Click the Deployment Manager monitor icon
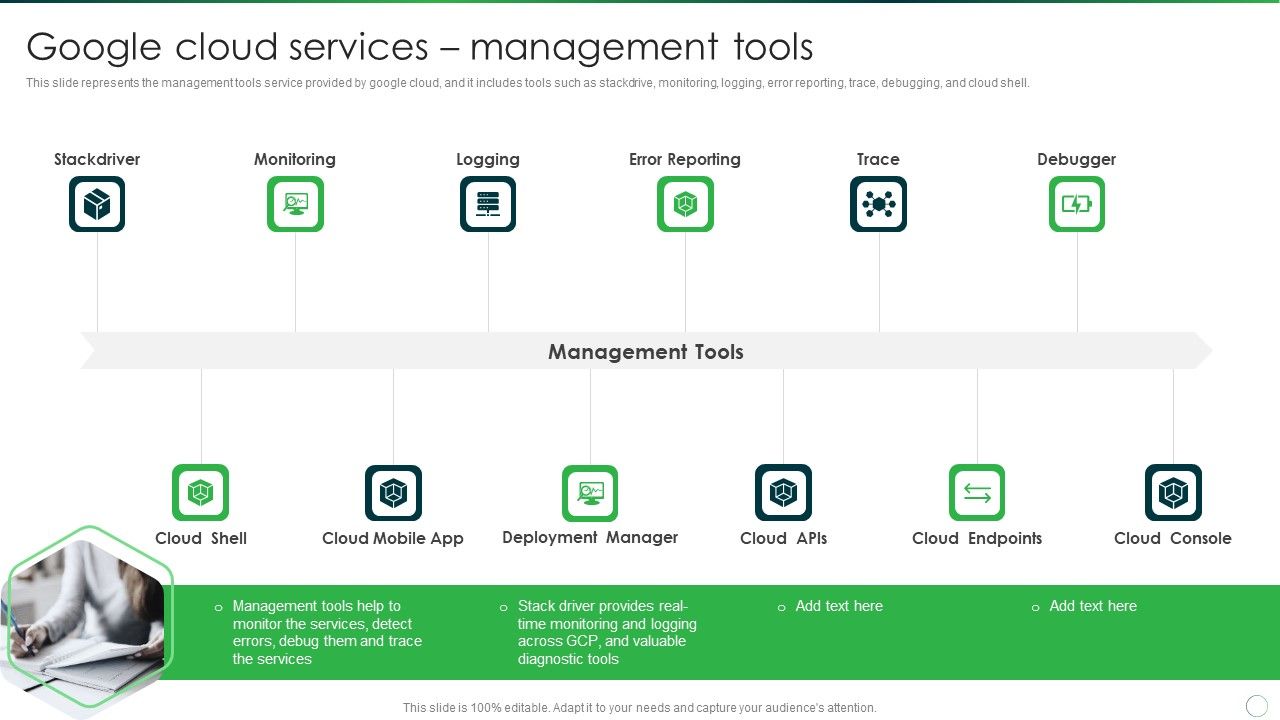This screenshot has height=720, width=1280. click(590, 492)
